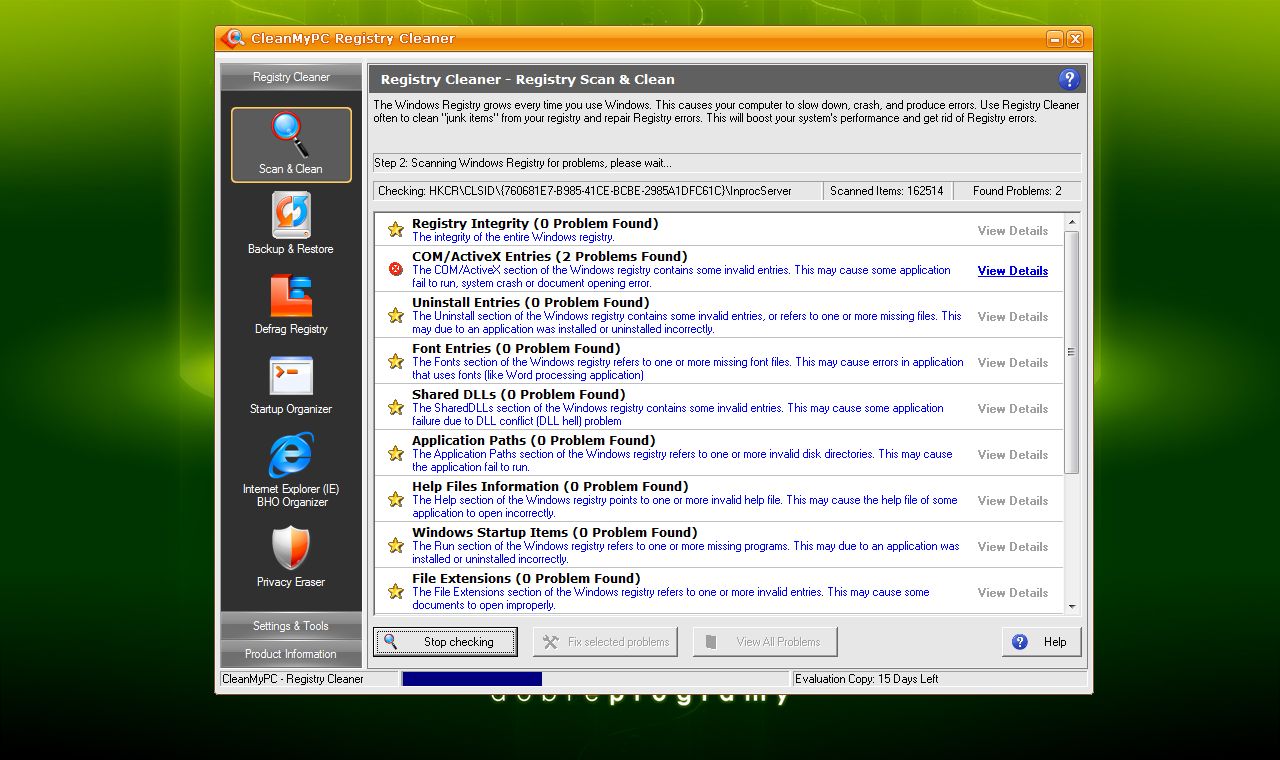Image resolution: width=1280 pixels, height=760 pixels.
Task: Click the star icon beside File Extensions
Action: click(x=396, y=591)
